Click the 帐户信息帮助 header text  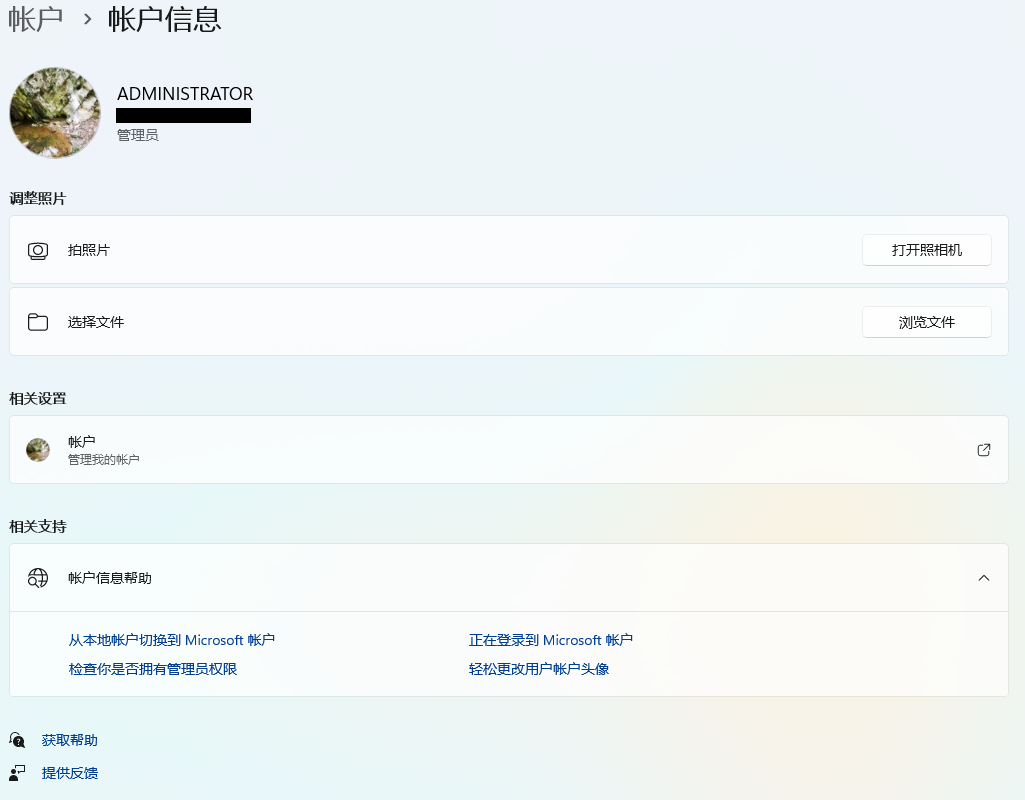point(110,578)
